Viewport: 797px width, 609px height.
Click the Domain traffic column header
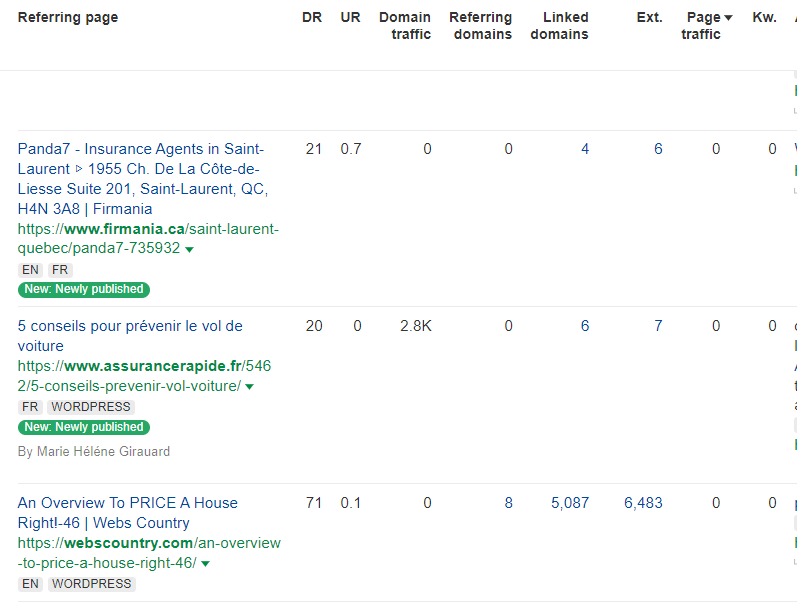(x=405, y=25)
